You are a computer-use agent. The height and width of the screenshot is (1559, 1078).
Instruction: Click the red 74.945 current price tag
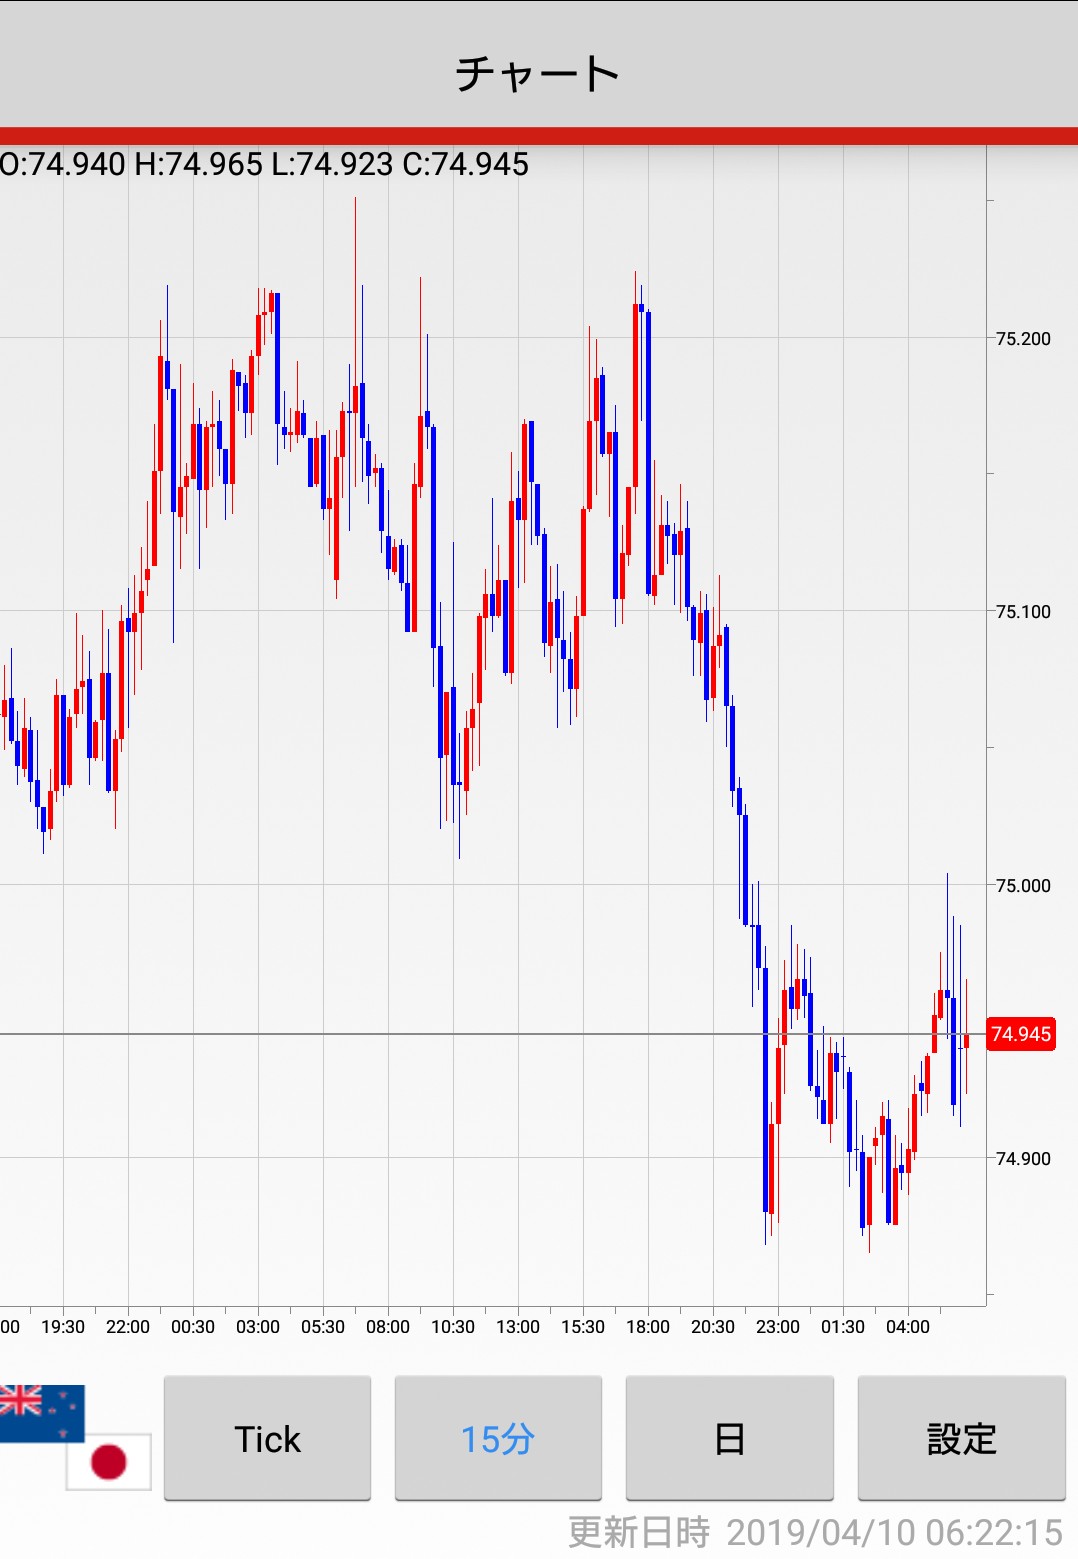tap(1021, 1034)
